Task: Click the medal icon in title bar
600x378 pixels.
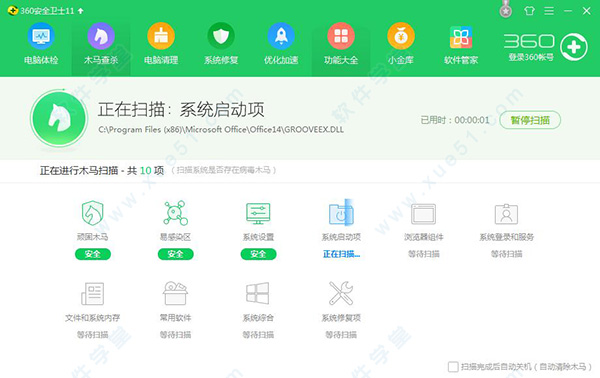Action: (x=506, y=10)
